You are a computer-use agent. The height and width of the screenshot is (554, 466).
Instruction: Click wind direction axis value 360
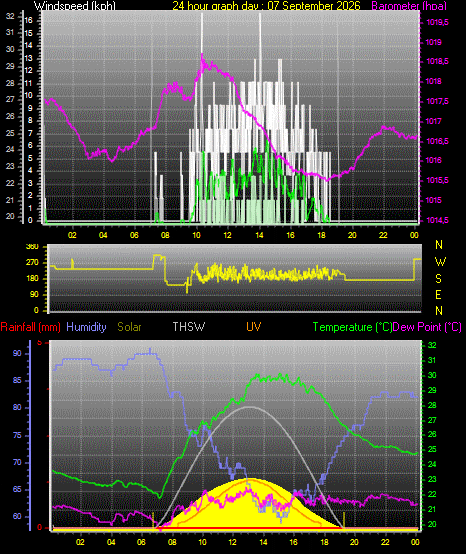tap(33, 247)
